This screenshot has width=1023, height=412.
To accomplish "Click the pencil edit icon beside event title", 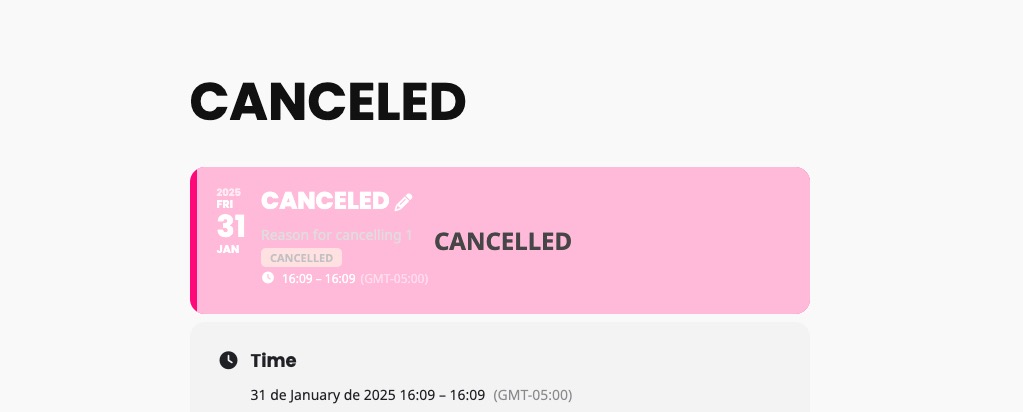I will click(x=403, y=202).
